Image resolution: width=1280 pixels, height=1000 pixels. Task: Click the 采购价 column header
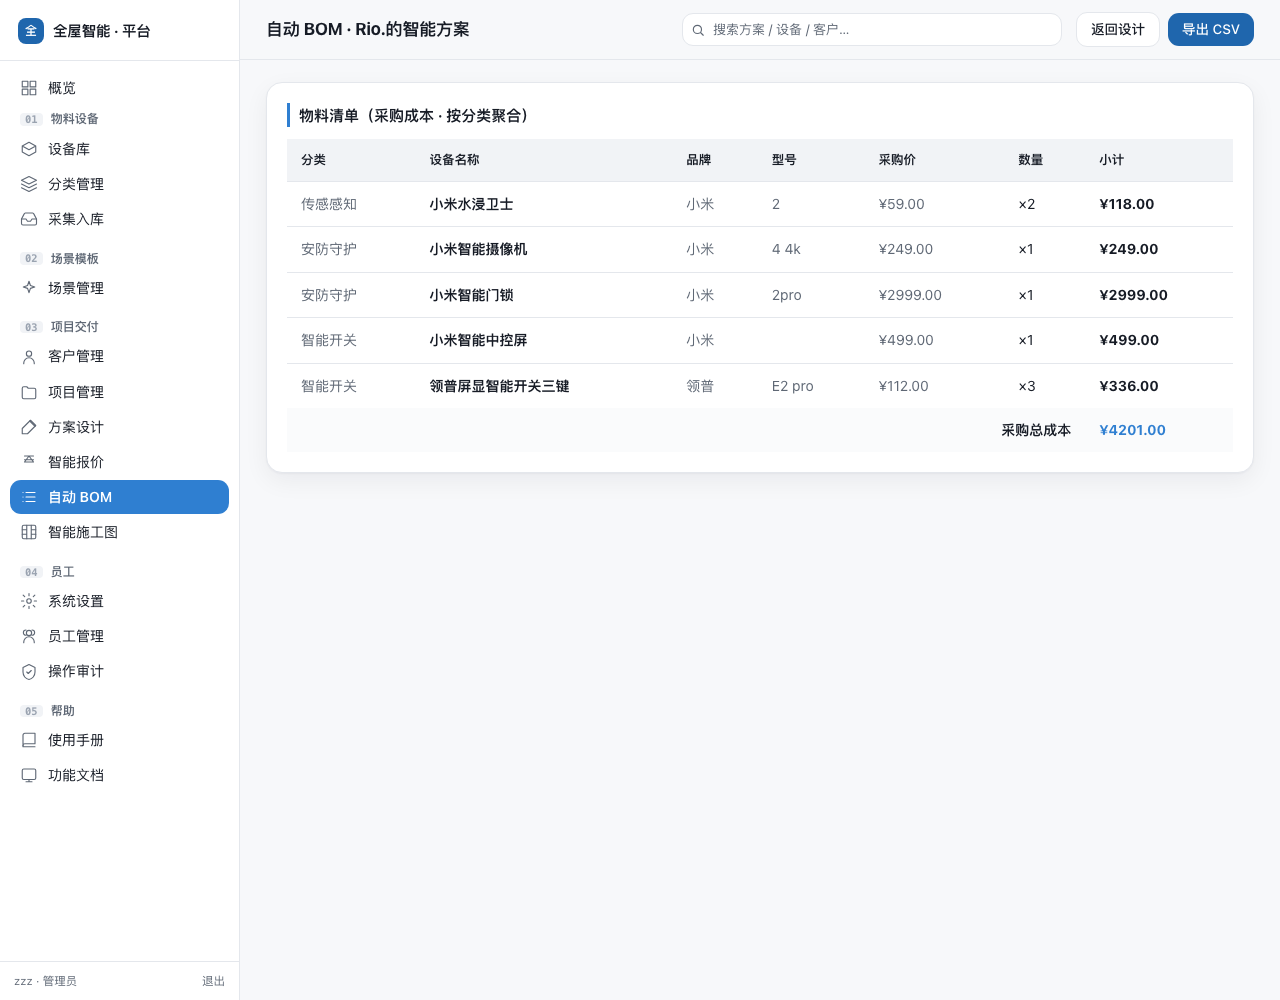(897, 160)
